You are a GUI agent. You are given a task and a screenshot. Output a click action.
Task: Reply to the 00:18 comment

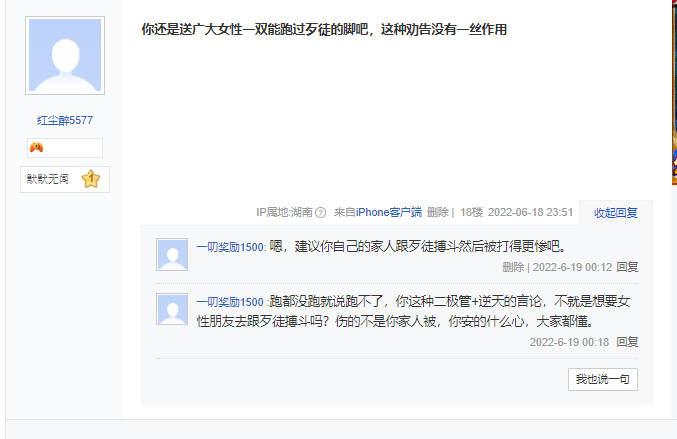(627, 342)
